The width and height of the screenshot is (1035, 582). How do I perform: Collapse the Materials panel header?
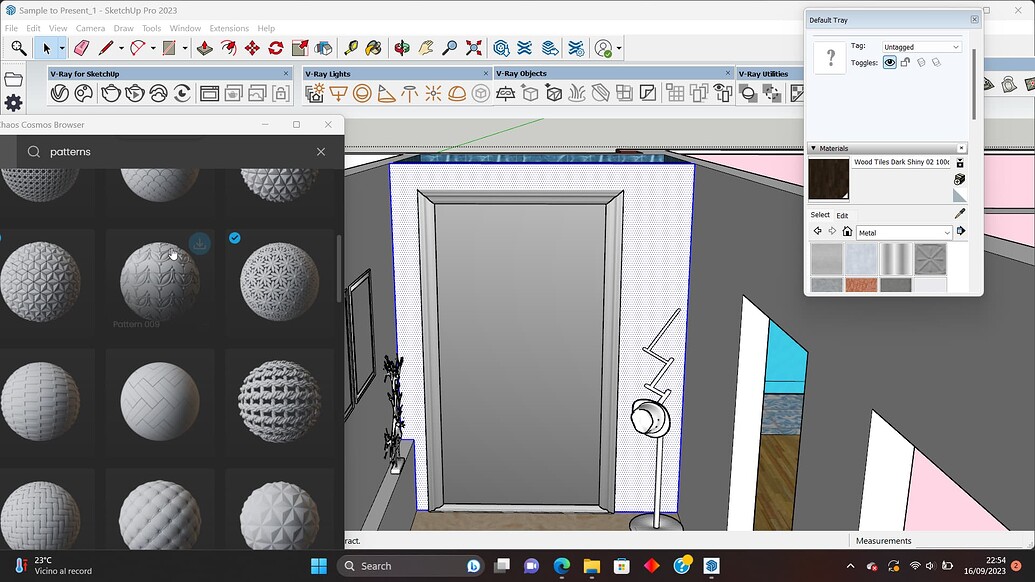click(x=814, y=148)
